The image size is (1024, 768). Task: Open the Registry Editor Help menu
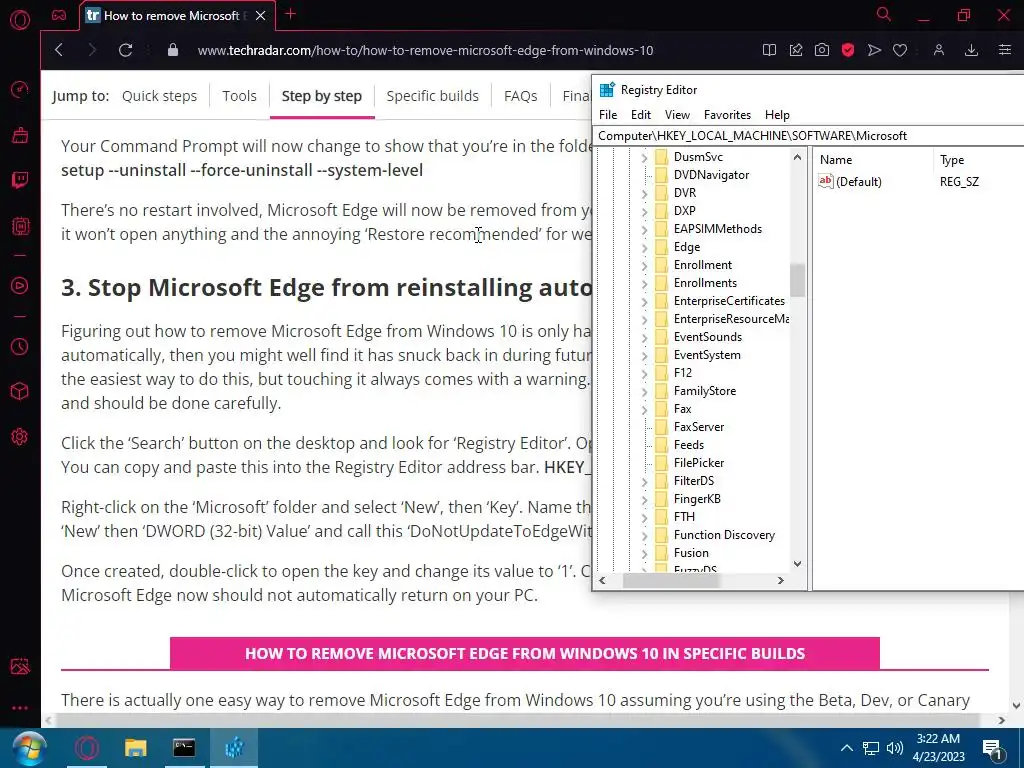777,114
